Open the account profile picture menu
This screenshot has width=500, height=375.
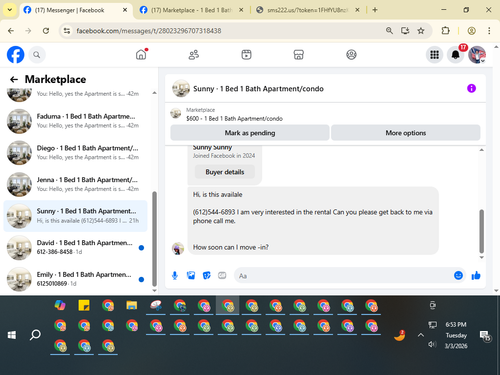coord(477,55)
